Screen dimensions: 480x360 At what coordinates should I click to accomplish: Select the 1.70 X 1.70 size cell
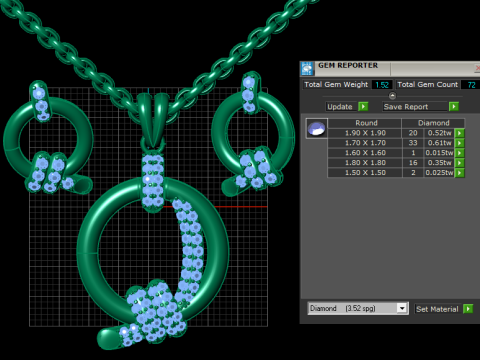tap(365, 143)
